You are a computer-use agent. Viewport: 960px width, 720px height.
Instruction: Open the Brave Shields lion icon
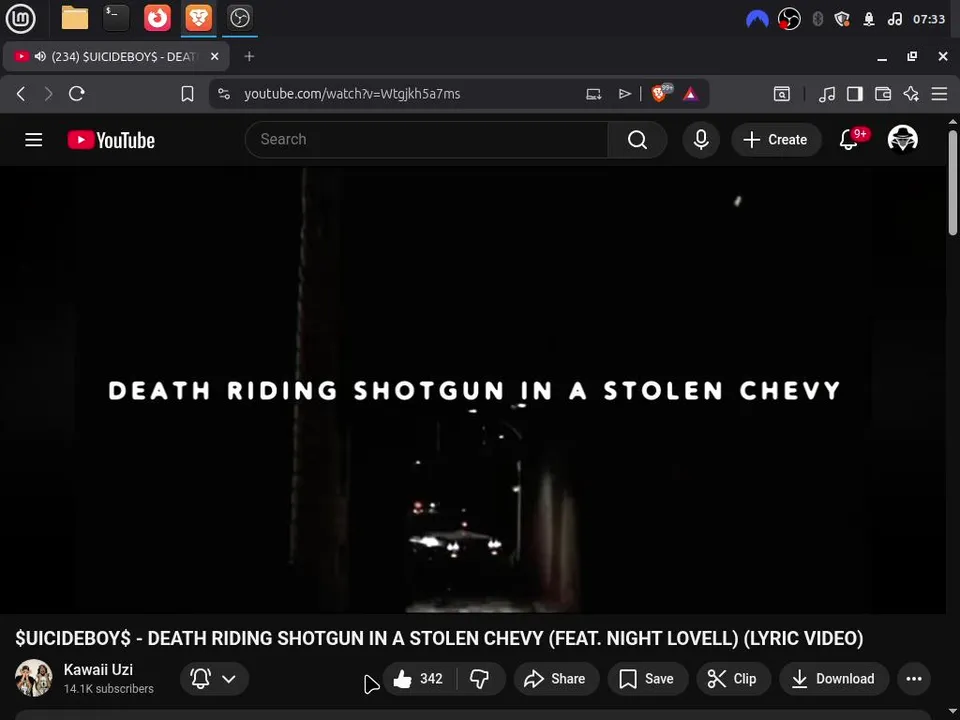[661, 93]
